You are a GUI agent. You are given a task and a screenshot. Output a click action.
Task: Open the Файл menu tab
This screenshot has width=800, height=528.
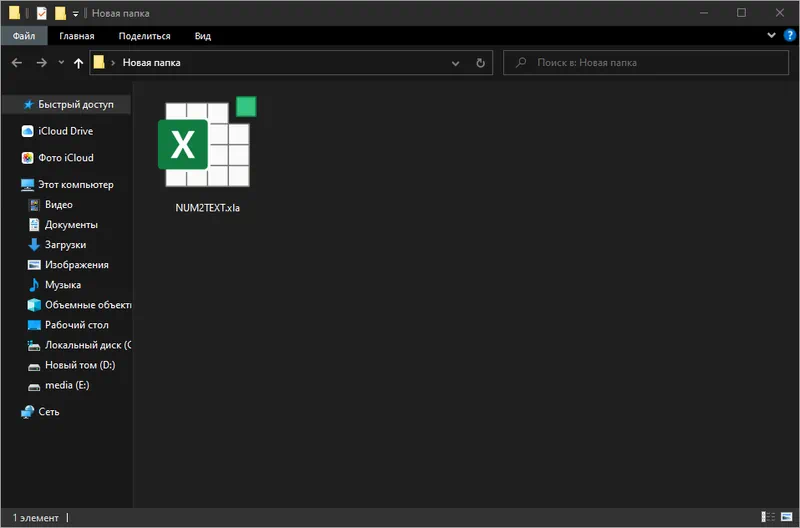click(24, 36)
